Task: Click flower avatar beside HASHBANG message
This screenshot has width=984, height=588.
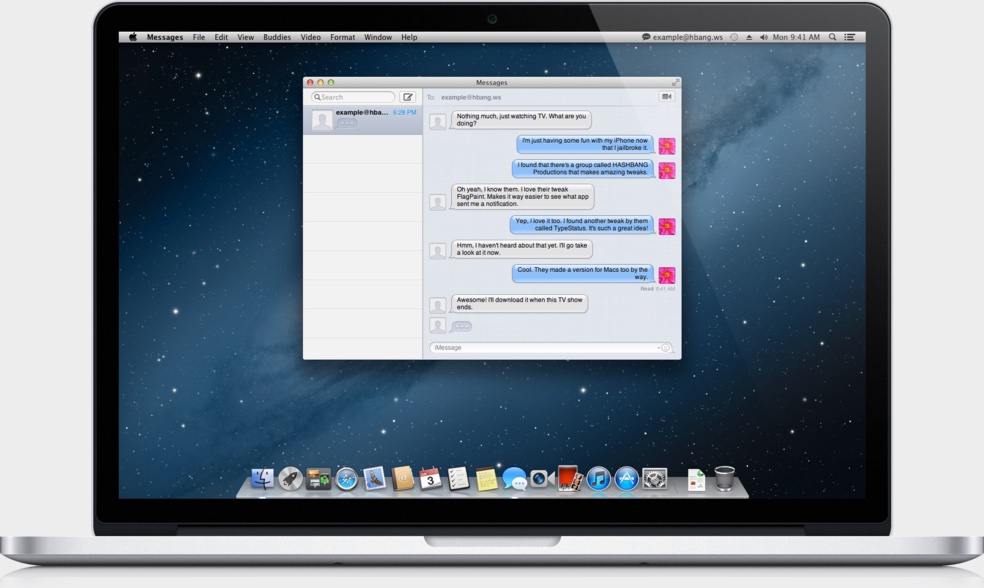Action: (x=666, y=170)
